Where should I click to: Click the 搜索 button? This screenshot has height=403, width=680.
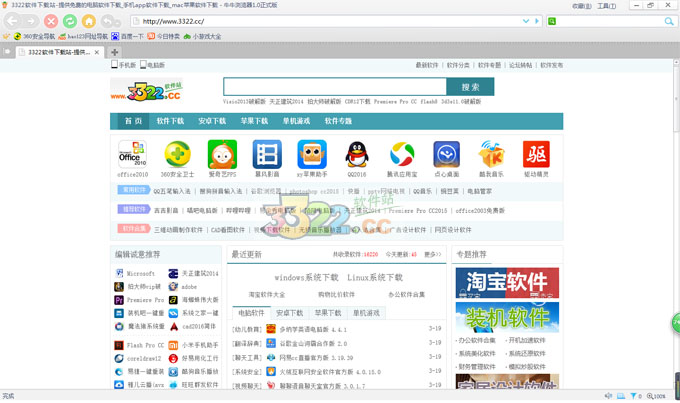coord(470,87)
